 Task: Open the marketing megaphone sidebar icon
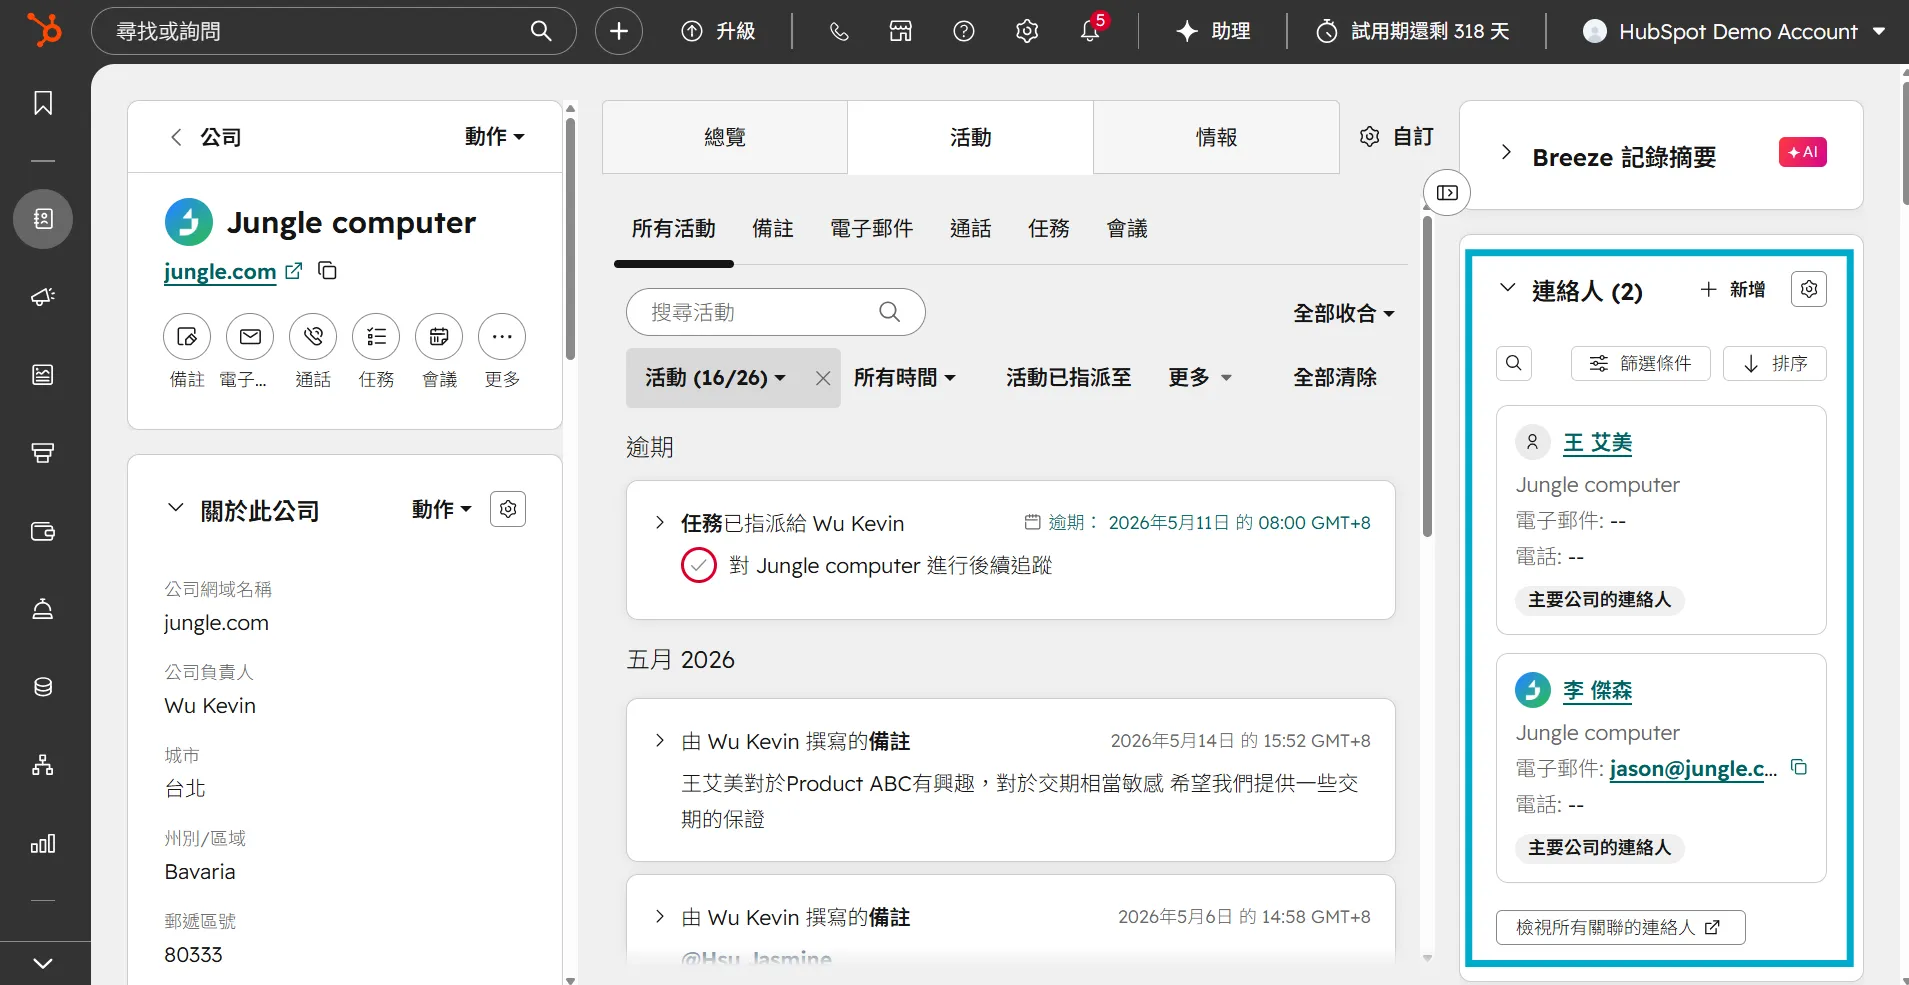43,297
